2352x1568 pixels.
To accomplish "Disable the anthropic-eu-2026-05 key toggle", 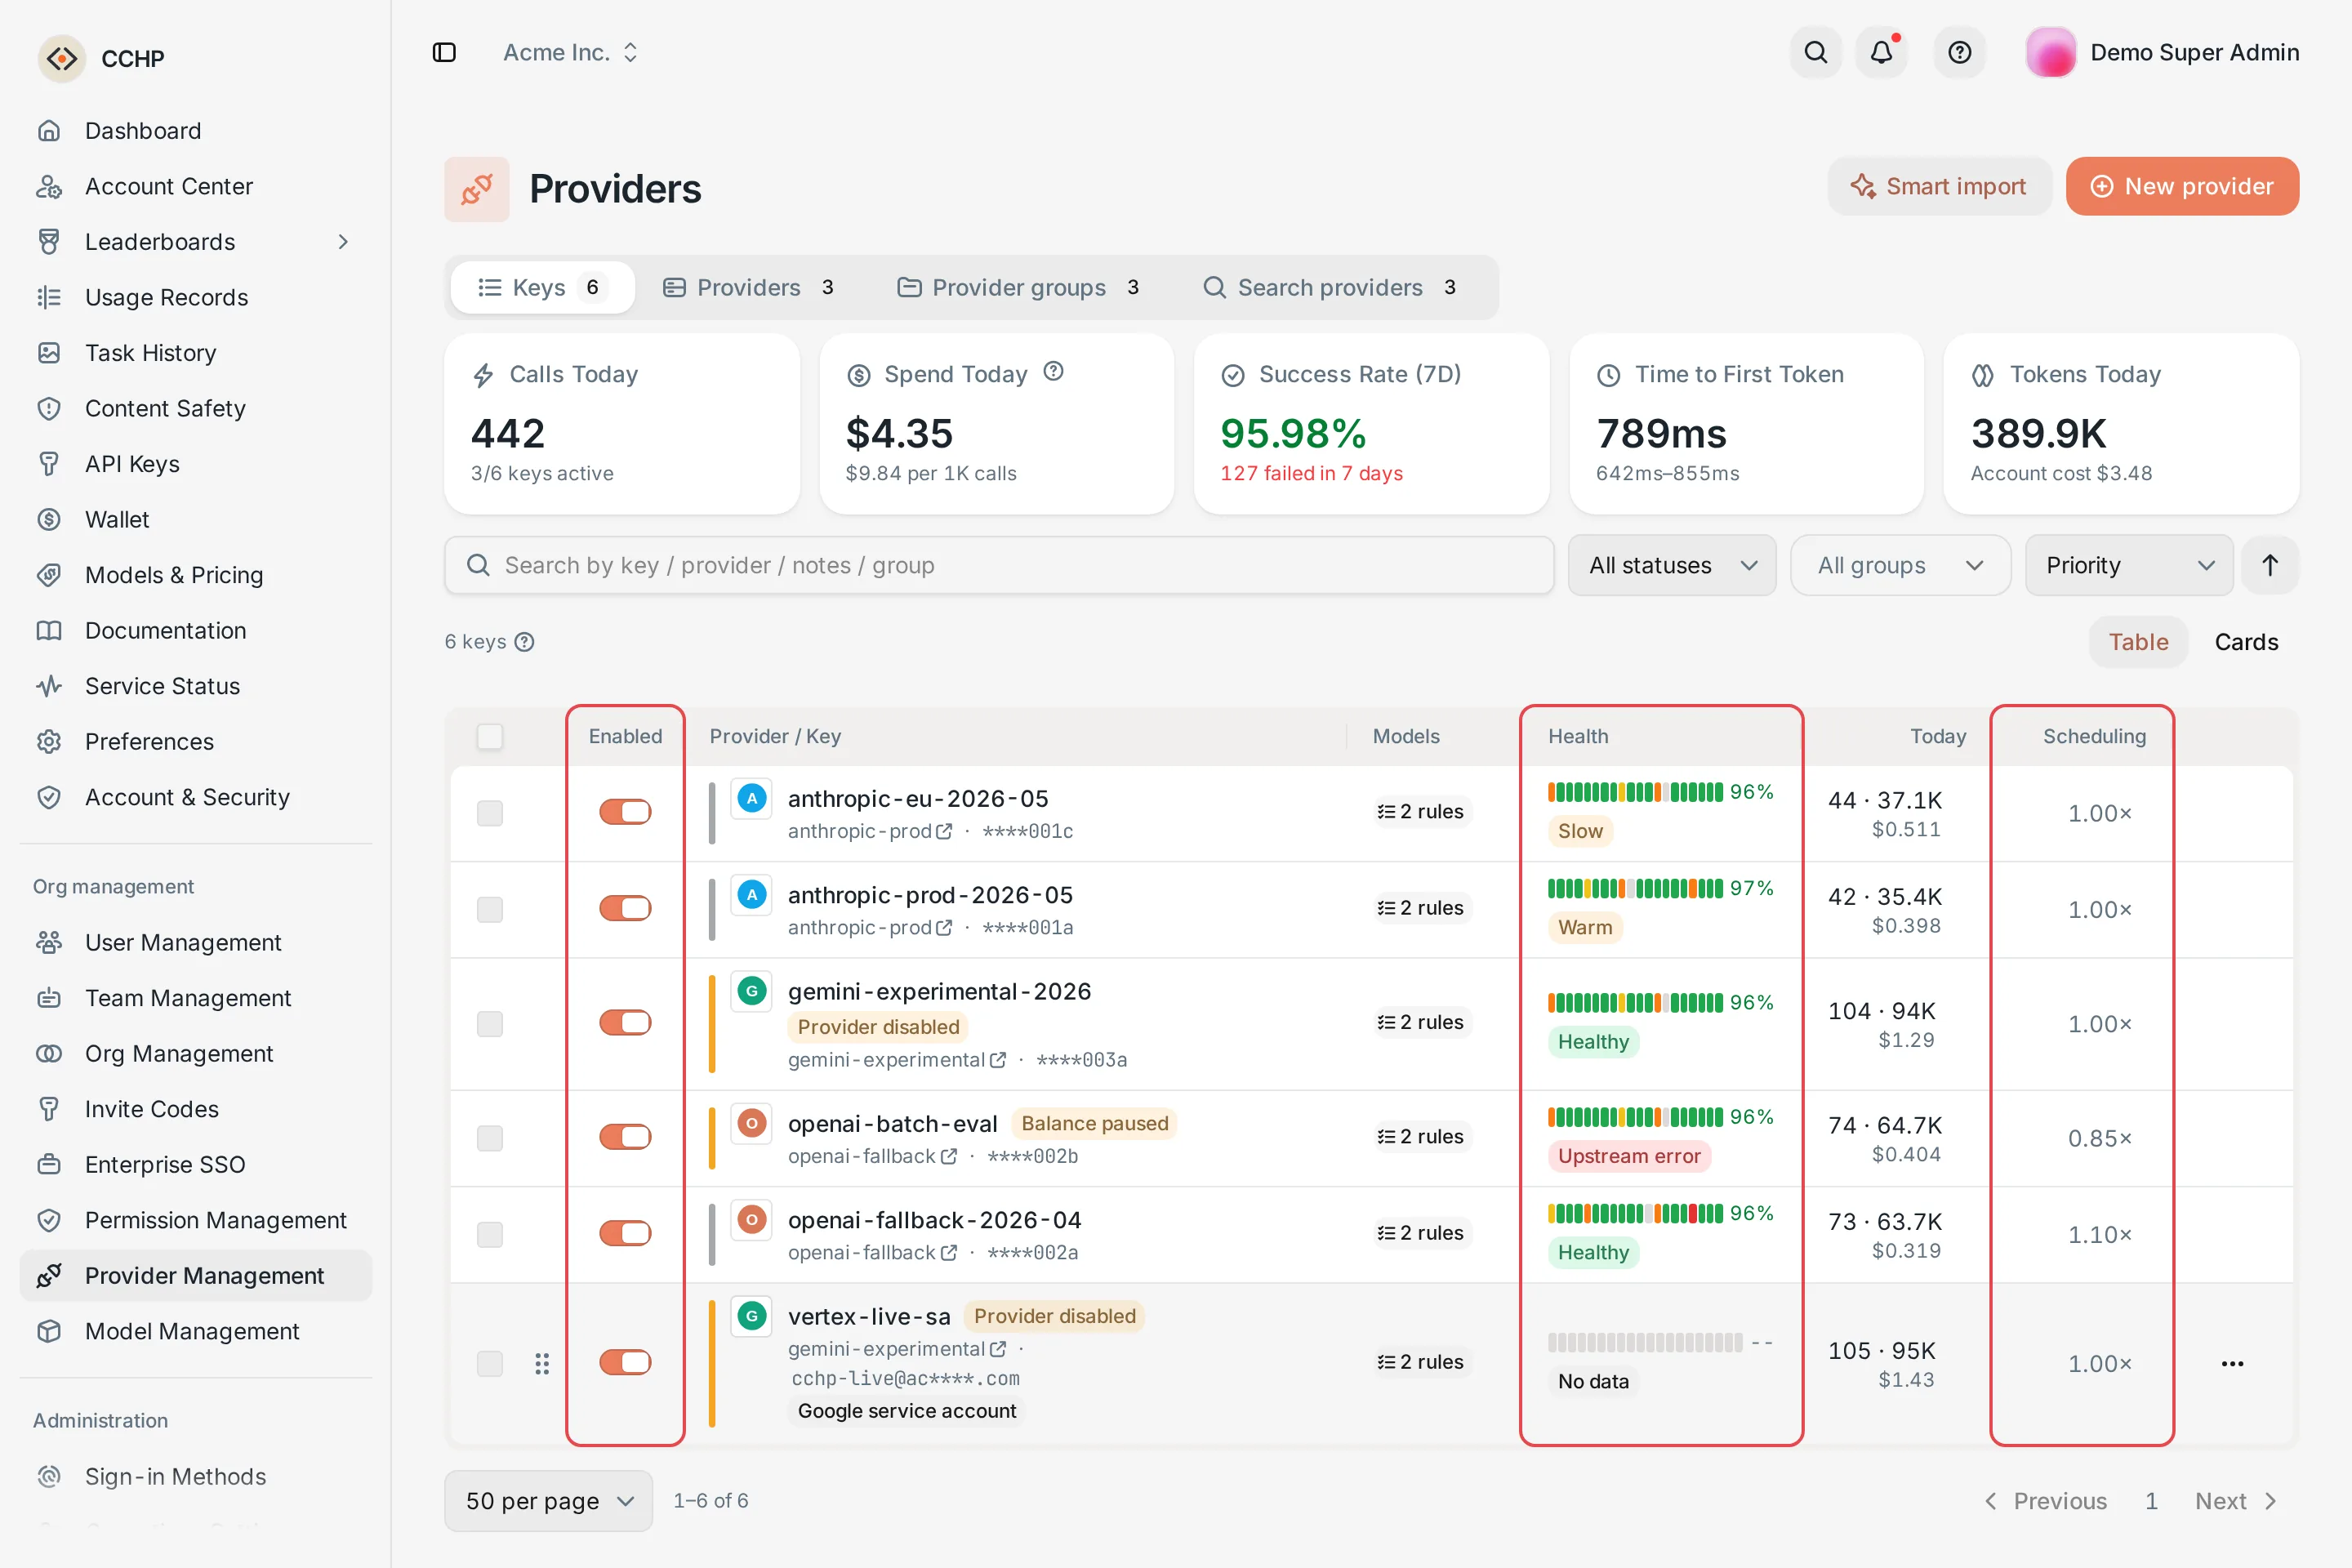I will [625, 812].
